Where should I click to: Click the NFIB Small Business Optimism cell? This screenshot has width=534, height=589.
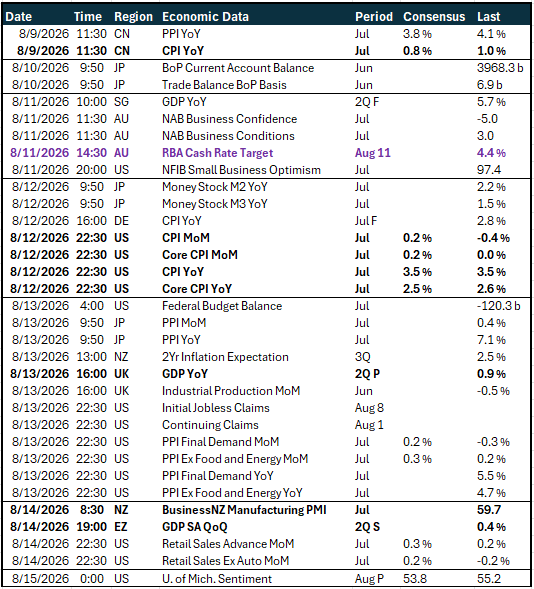[241, 170]
